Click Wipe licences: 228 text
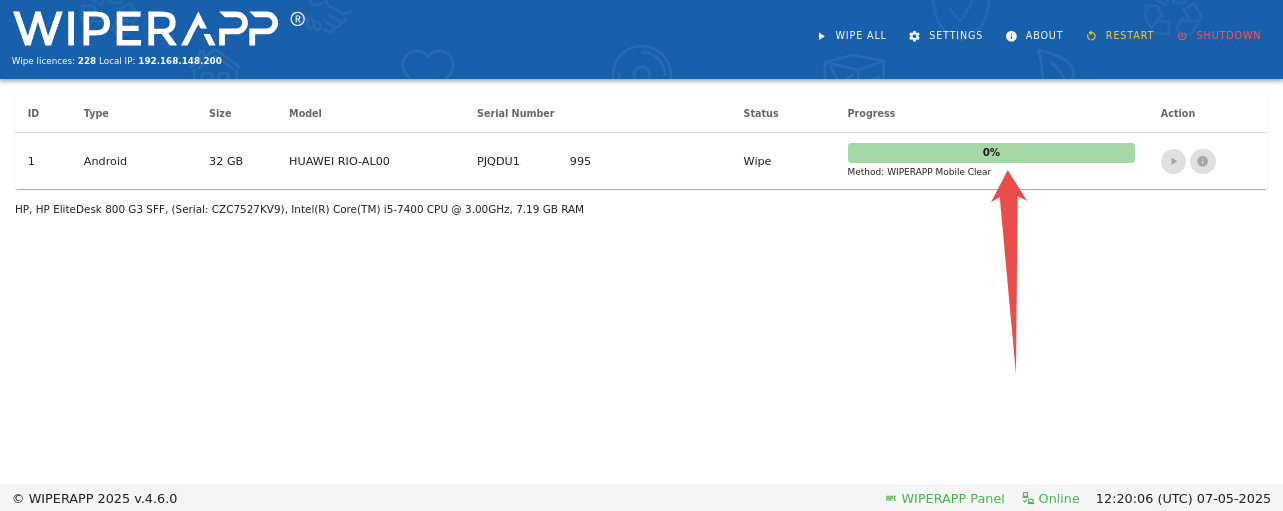The height and width of the screenshot is (511, 1283). tap(54, 61)
